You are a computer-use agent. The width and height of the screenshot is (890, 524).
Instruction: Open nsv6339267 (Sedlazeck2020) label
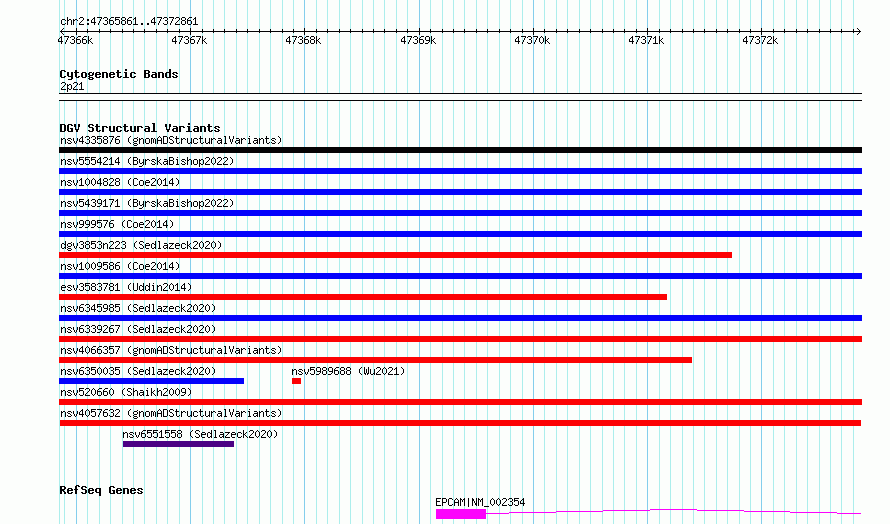(x=138, y=329)
